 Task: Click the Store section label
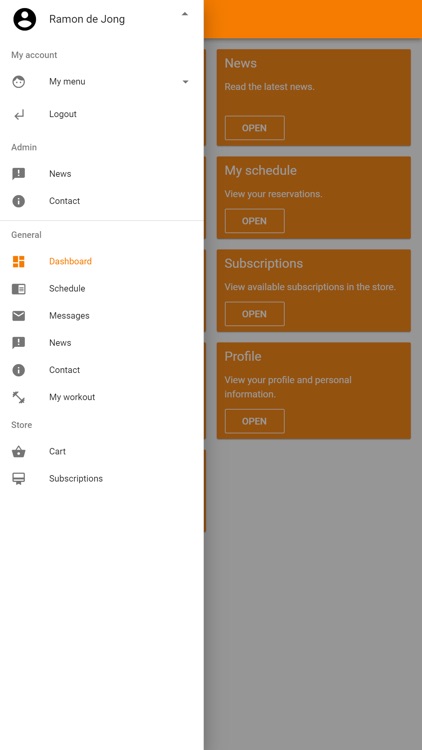pos(22,425)
